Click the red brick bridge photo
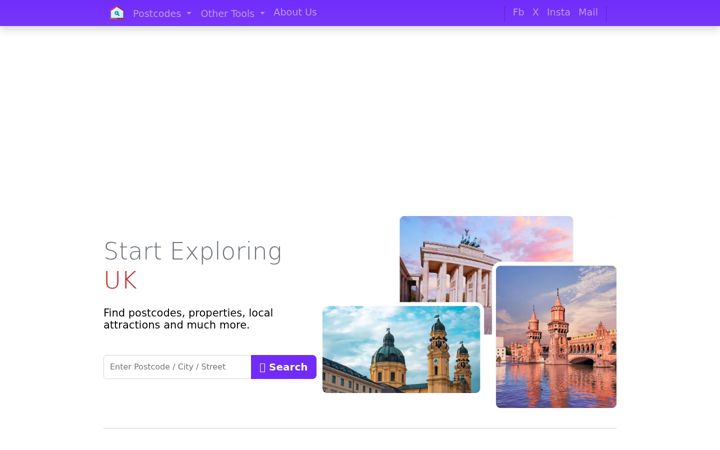The image size is (720, 450). tap(556, 337)
